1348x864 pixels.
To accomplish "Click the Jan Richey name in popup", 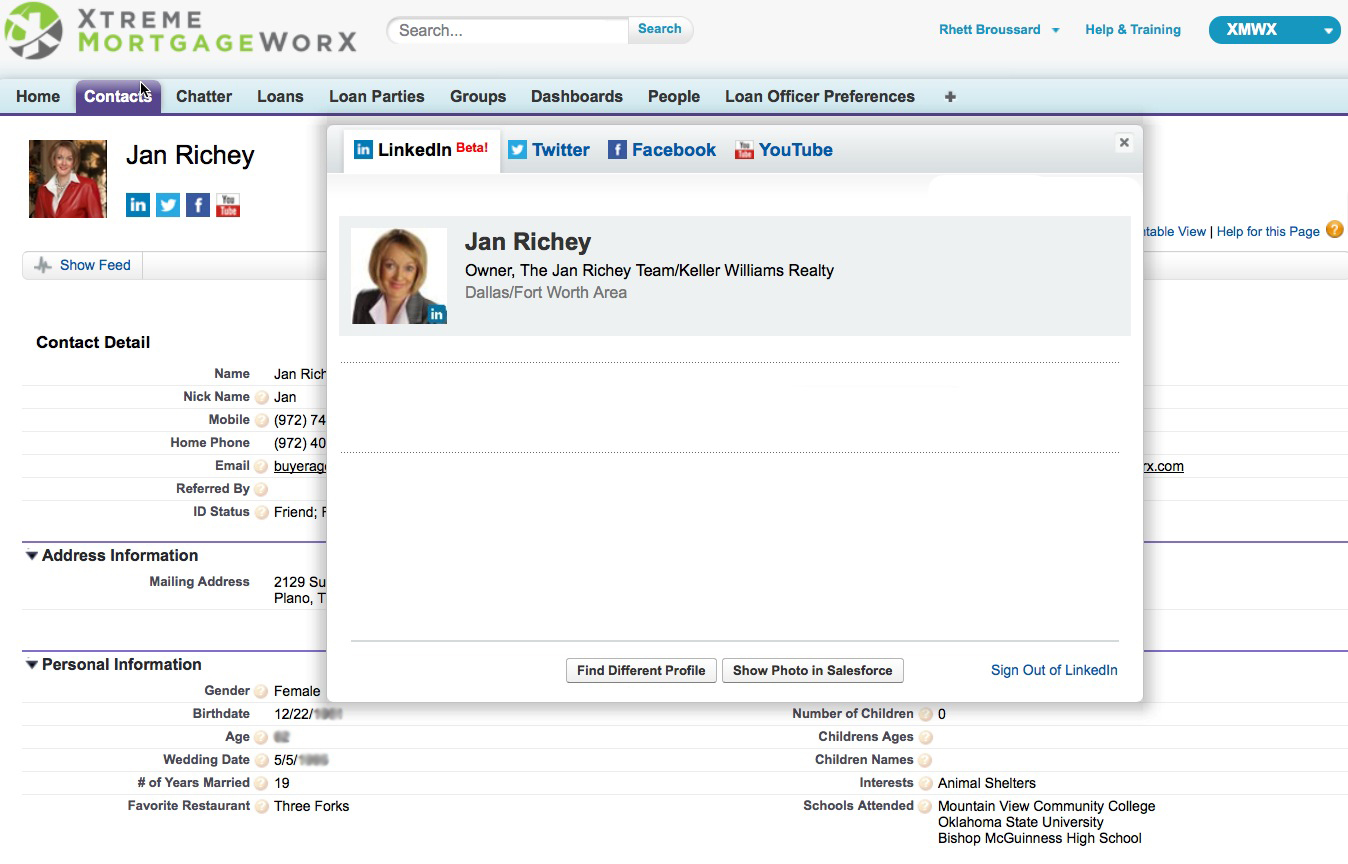I will pyautogui.click(x=528, y=242).
